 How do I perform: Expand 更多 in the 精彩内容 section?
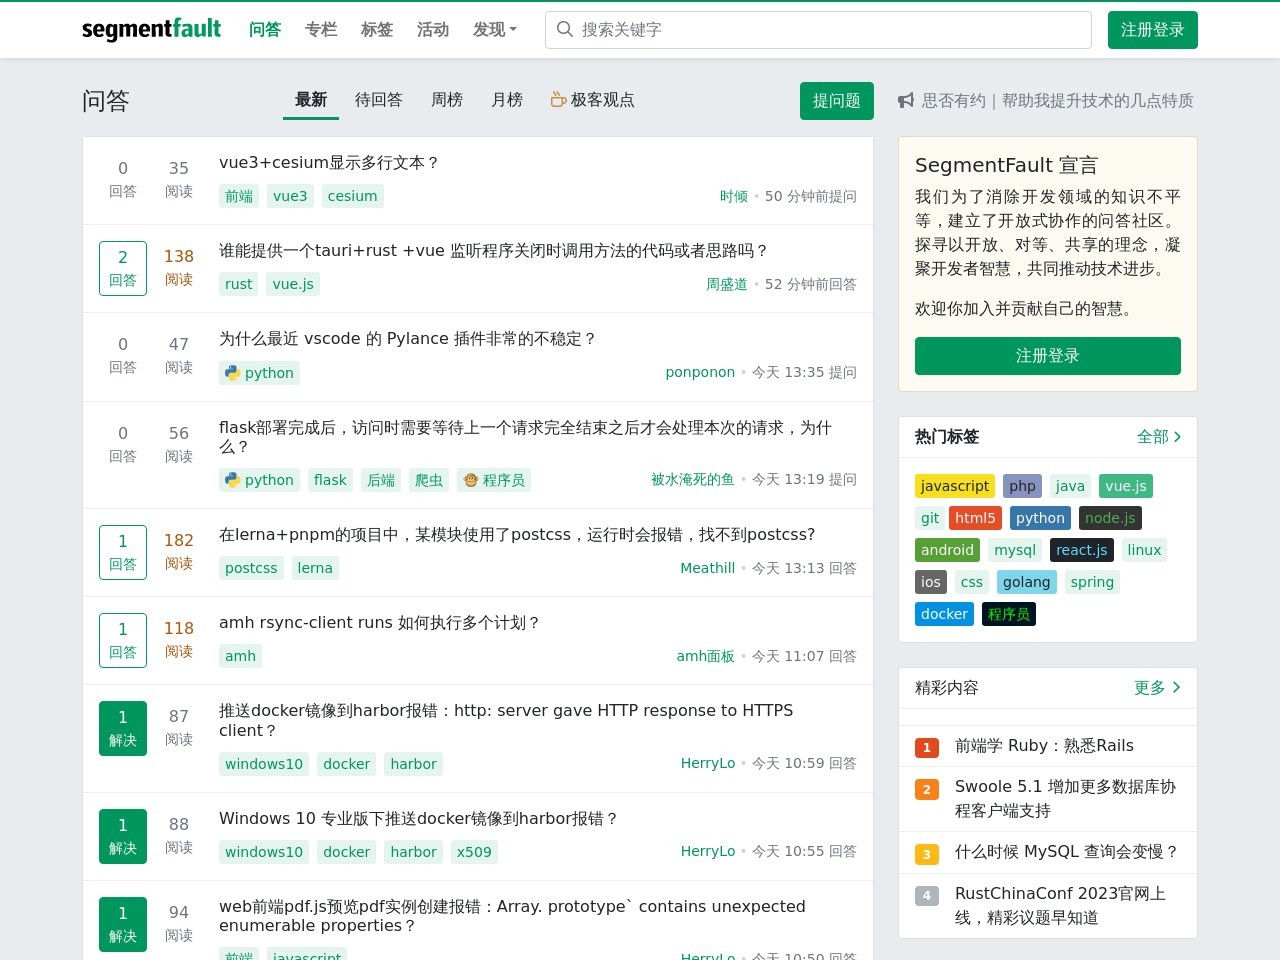[1156, 687]
